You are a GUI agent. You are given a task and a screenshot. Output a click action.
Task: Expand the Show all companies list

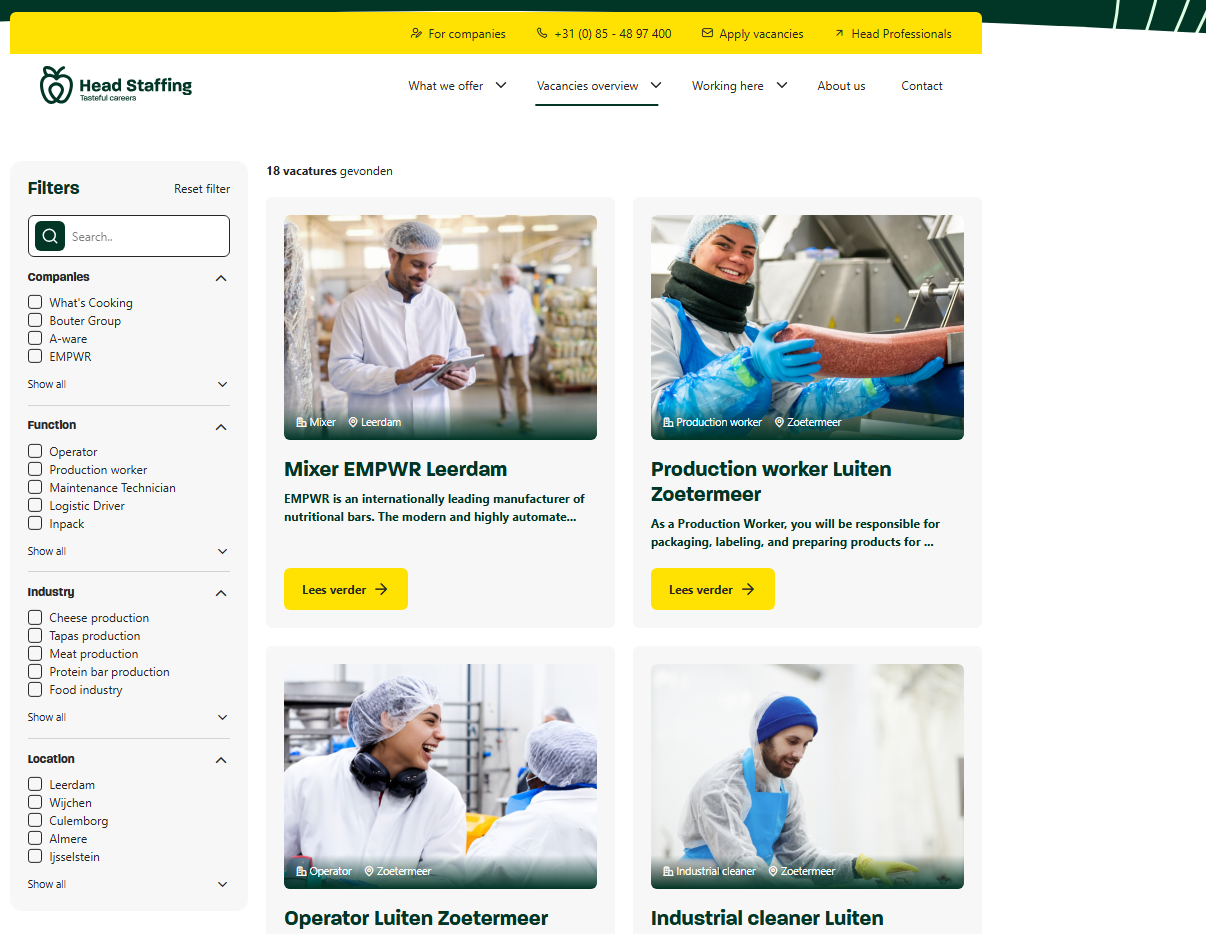pos(46,384)
